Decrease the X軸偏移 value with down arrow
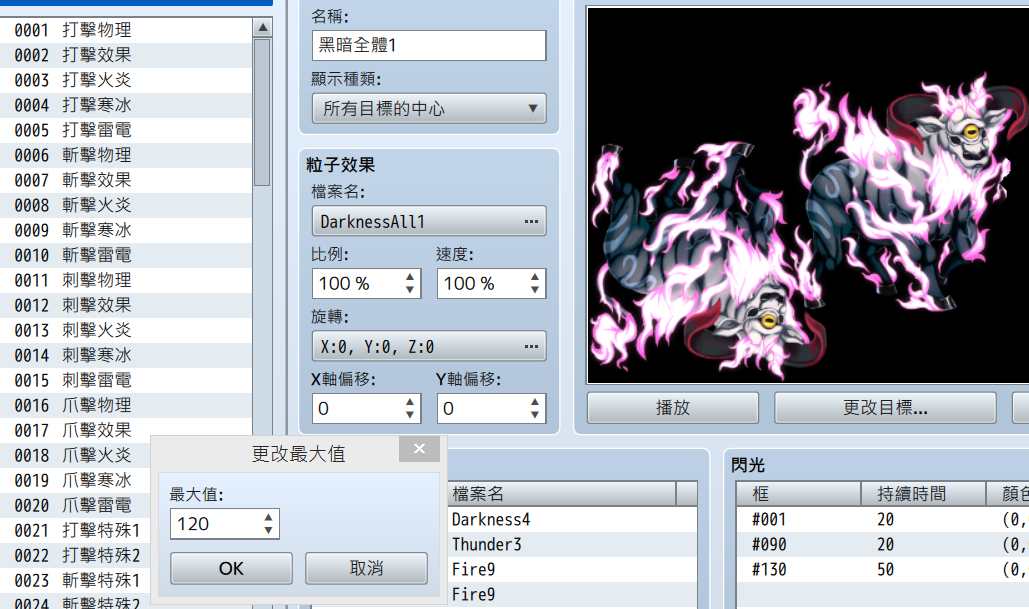This screenshot has width=1029, height=609. pos(410,415)
